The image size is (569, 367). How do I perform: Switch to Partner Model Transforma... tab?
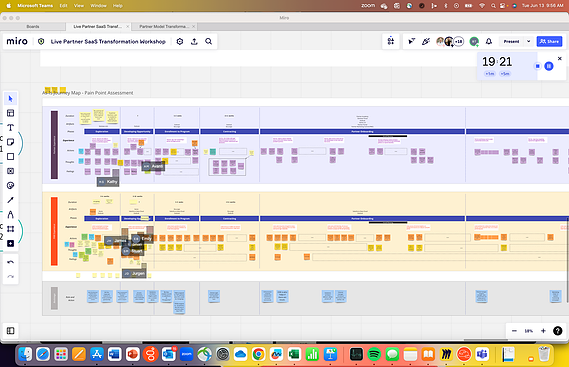pos(164,26)
